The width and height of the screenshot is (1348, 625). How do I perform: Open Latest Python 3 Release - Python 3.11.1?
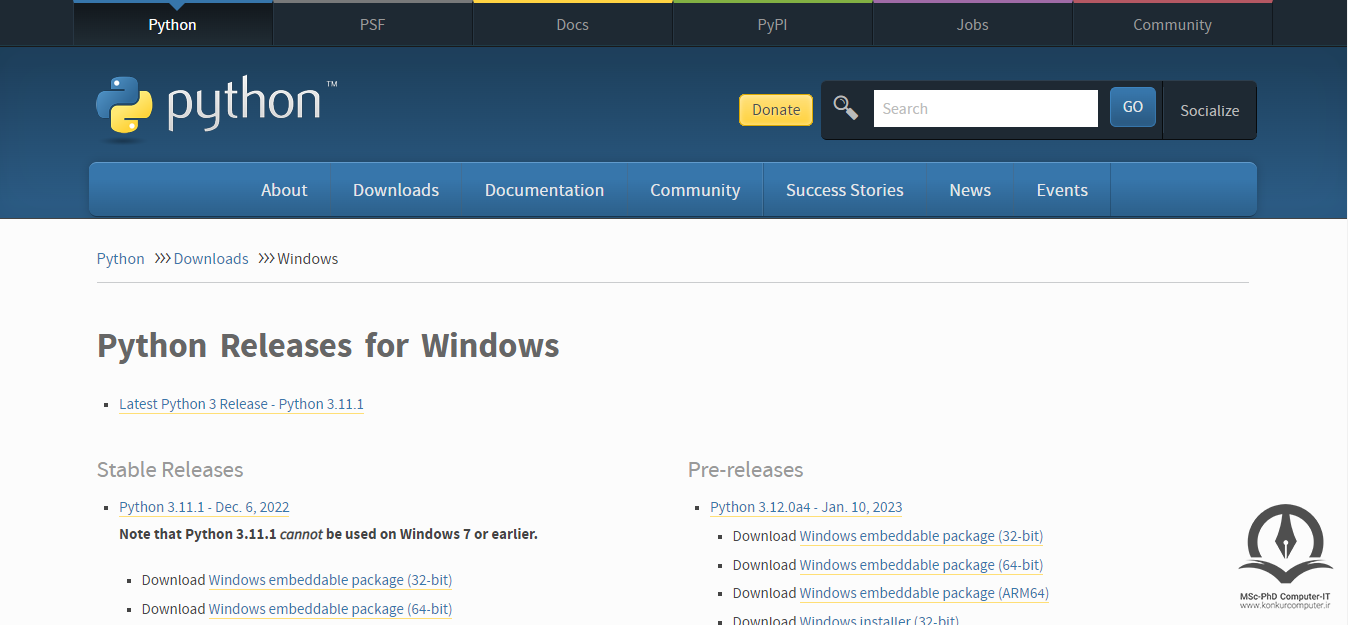pos(241,404)
